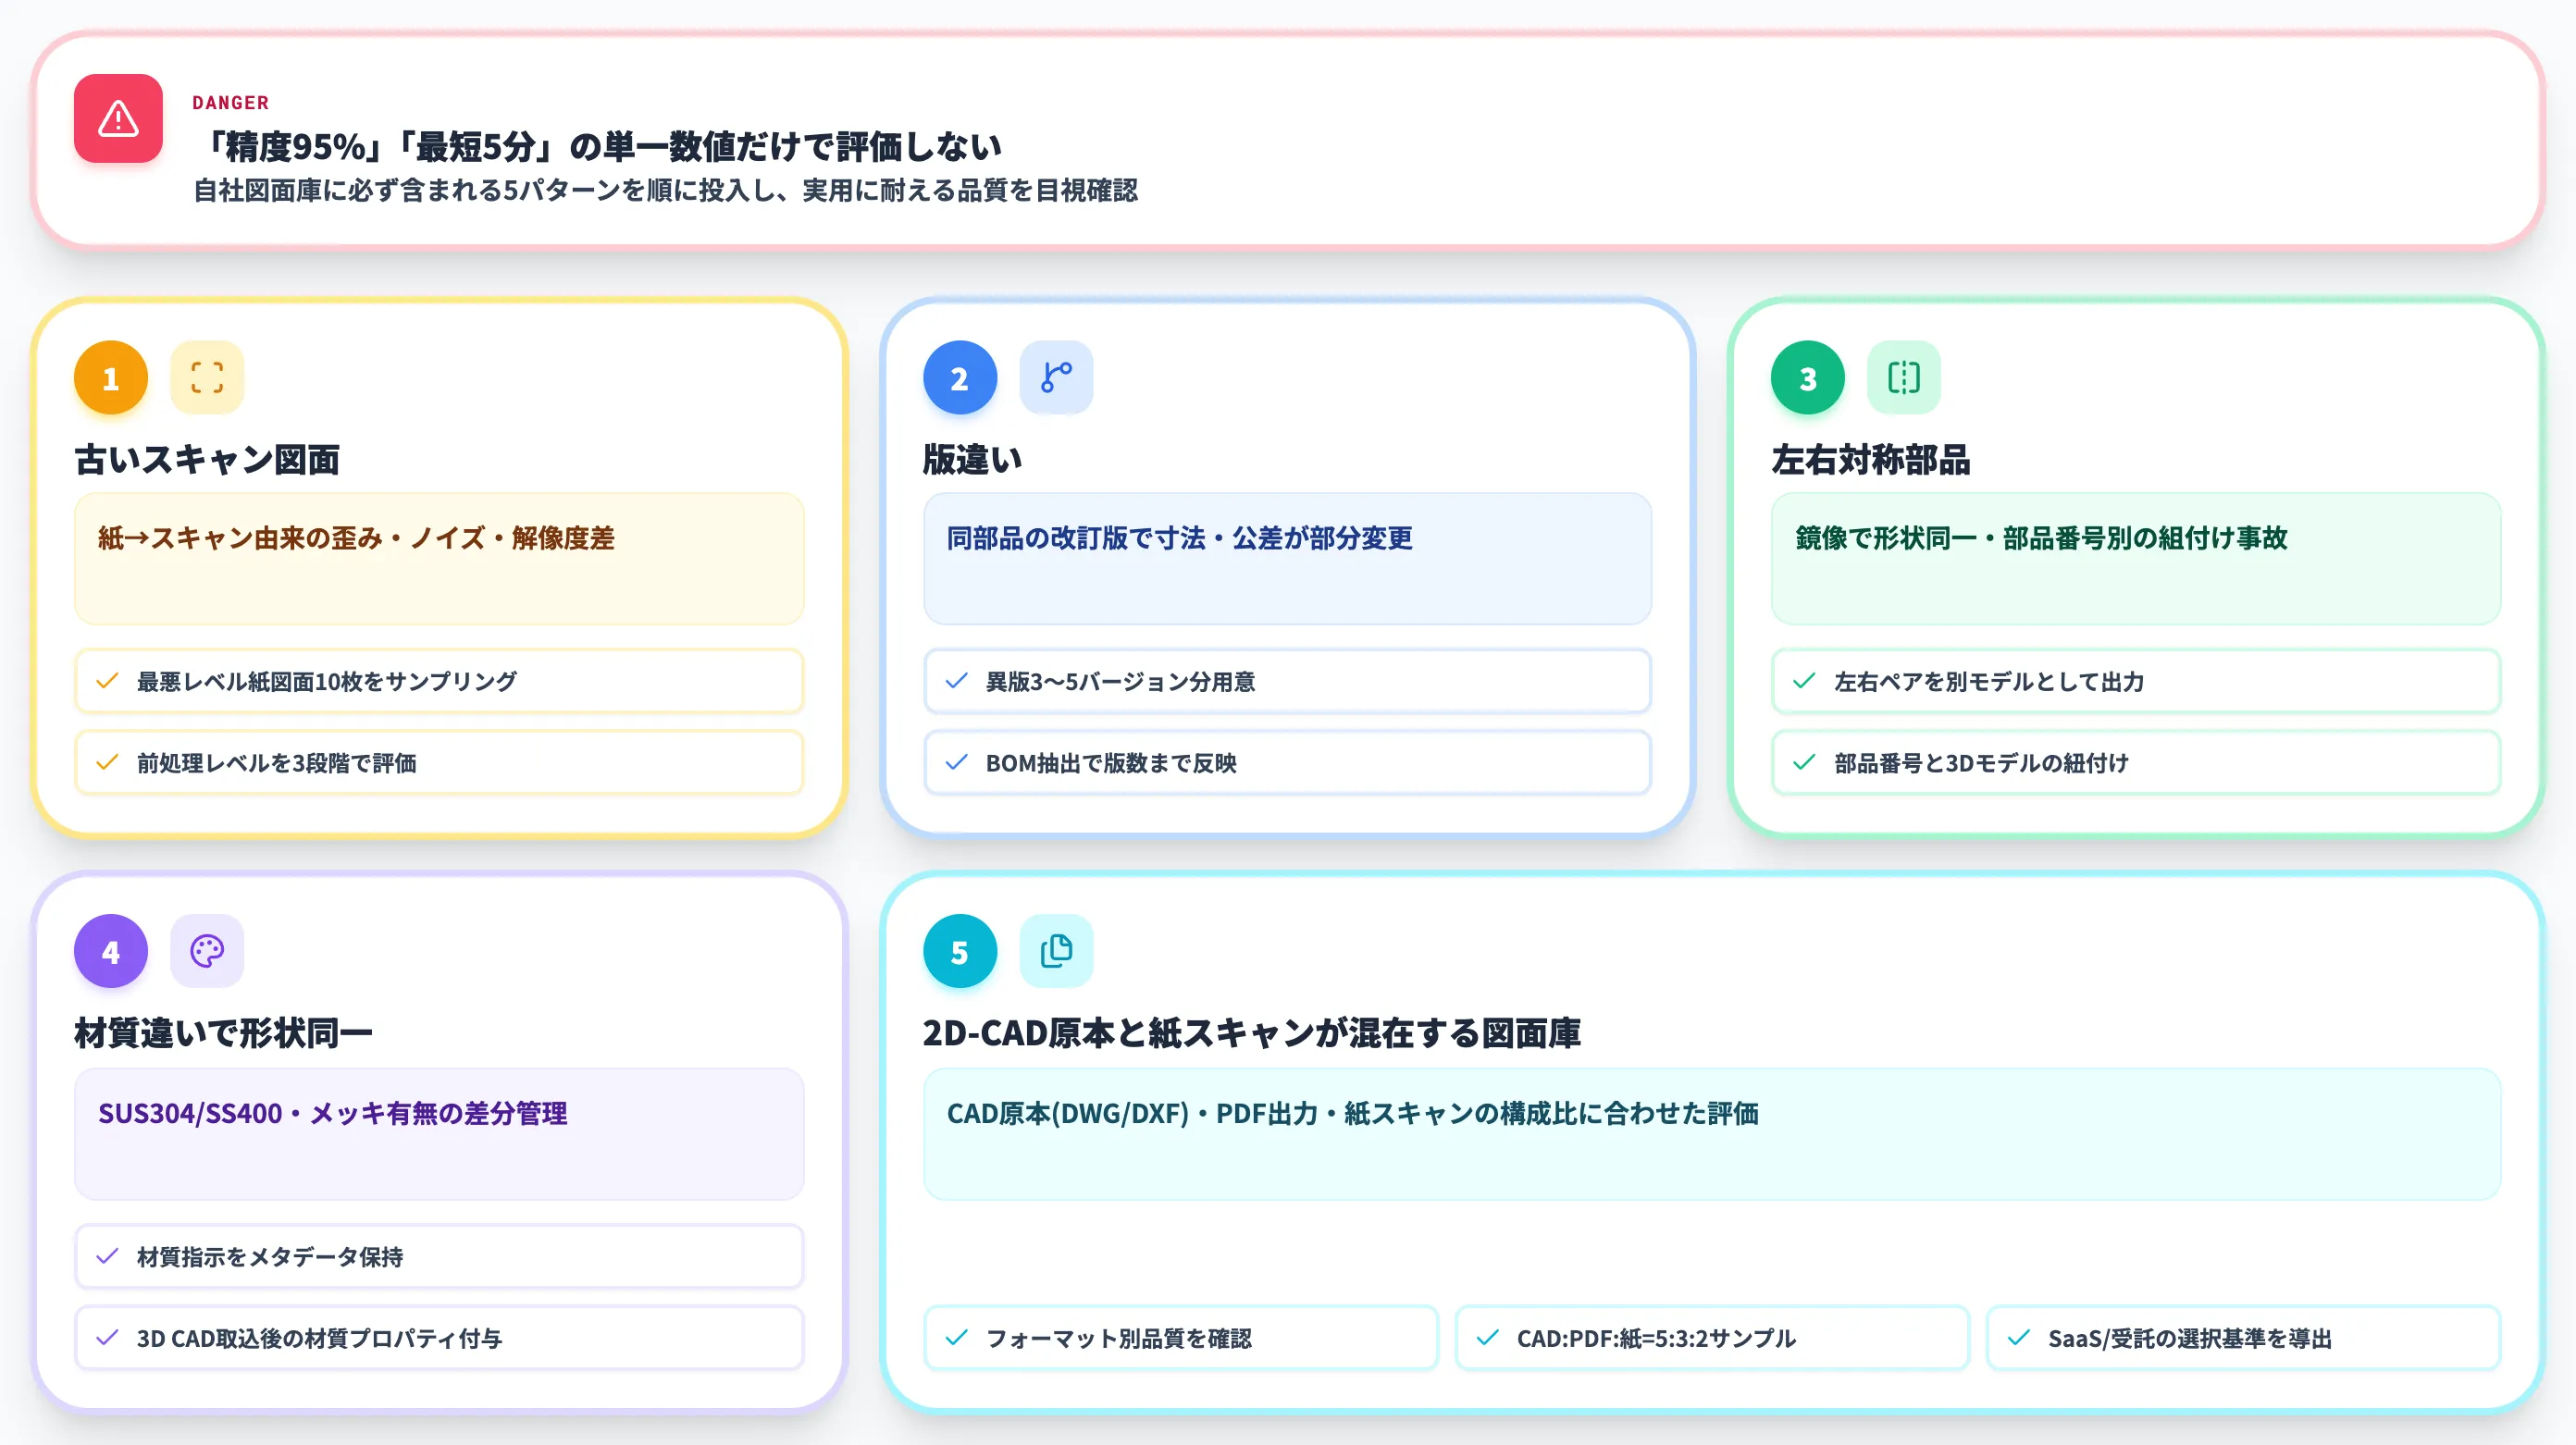This screenshot has width=2576, height=1445.
Task: Select the item 3D CAD取込後の材質プロパティ付与
Action: tap(439, 1338)
